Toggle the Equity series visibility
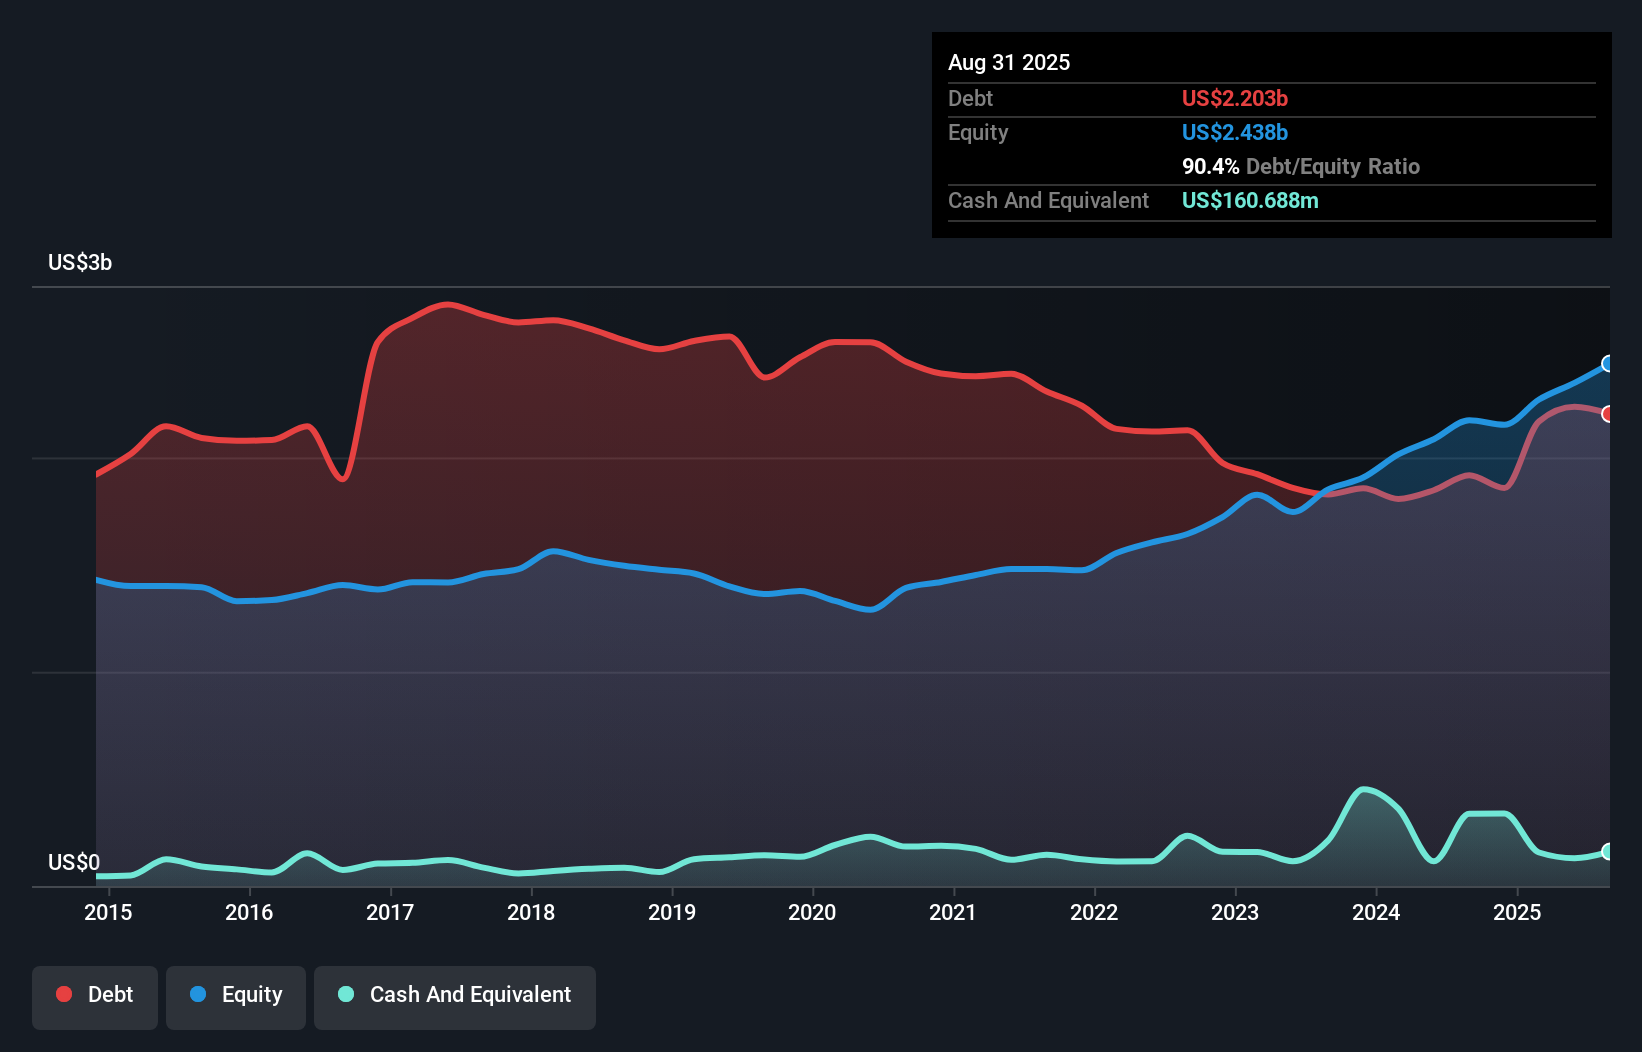1642x1052 pixels. (x=236, y=995)
